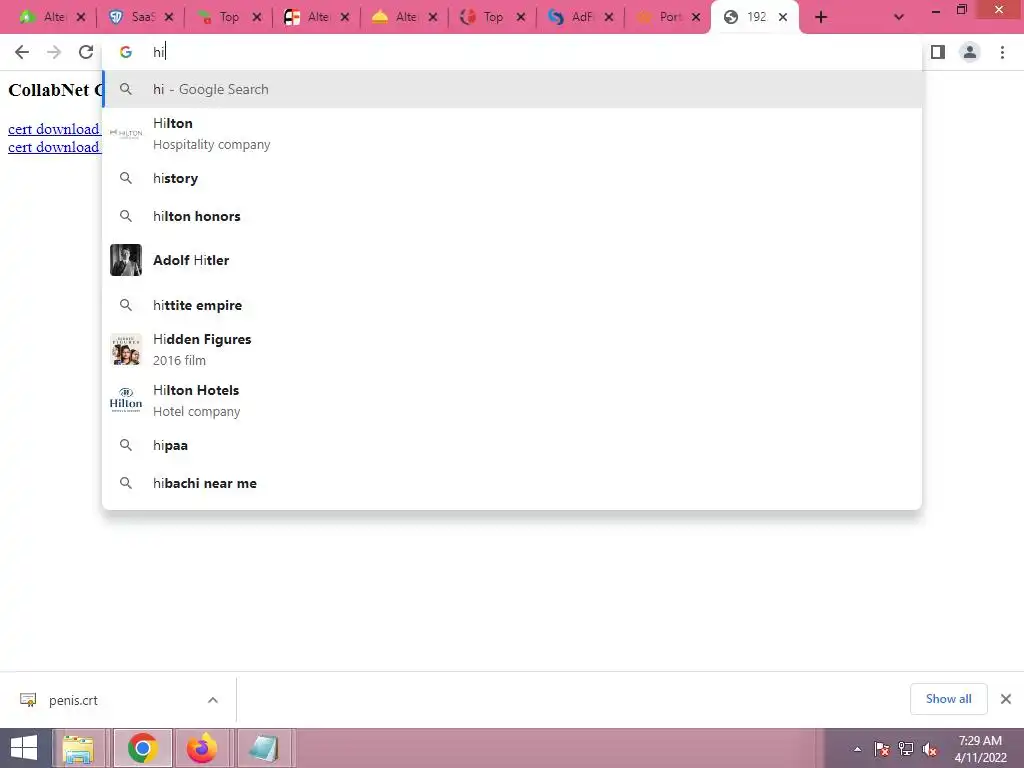Screen dimensions: 1024x768
Task: Click the magnifier icon beside 'hipaa'
Action: pyautogui.click(x=126, y=445)
